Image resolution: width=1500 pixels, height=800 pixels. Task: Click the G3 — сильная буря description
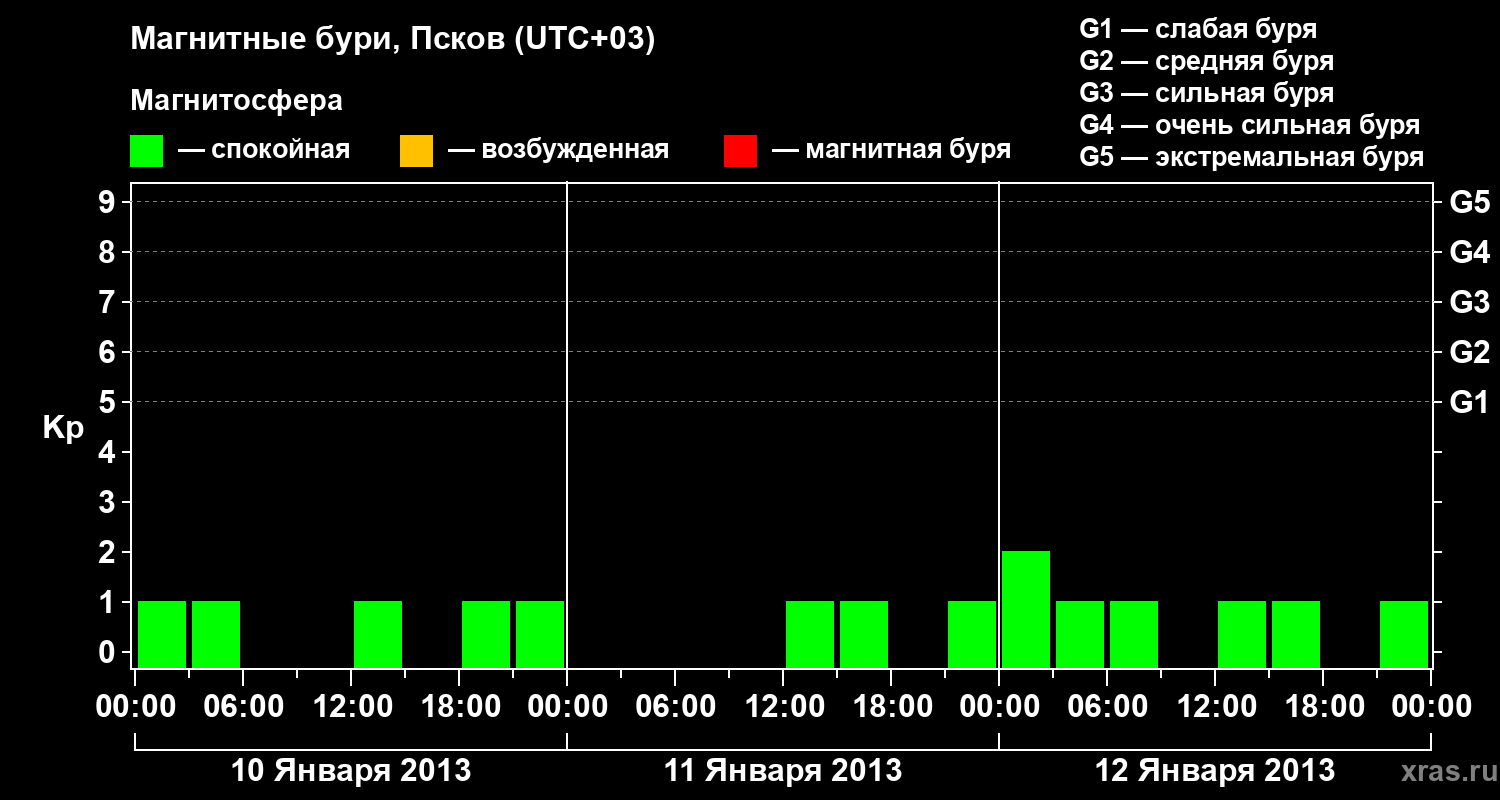[1207, 93]
